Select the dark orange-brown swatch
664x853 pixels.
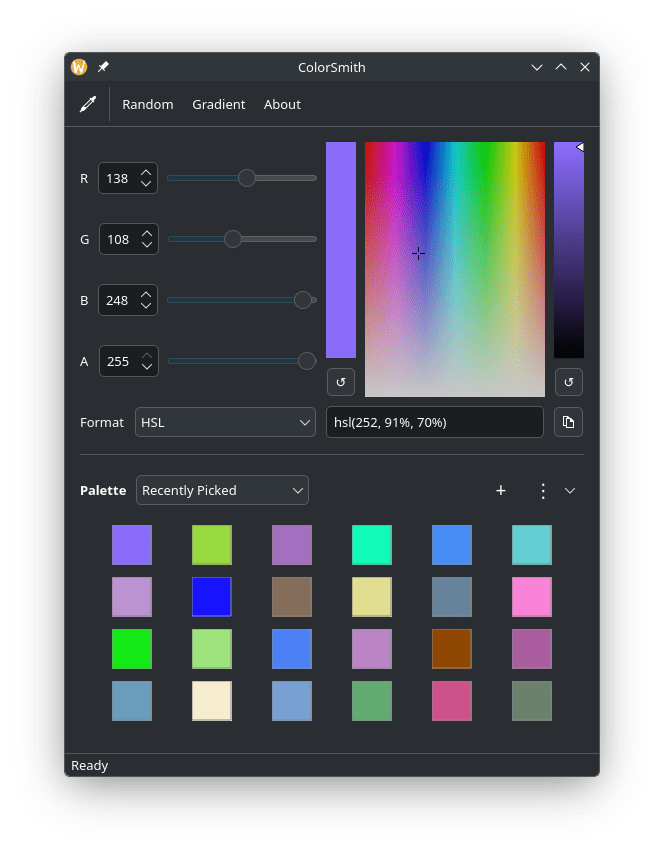tap(452, 649)
